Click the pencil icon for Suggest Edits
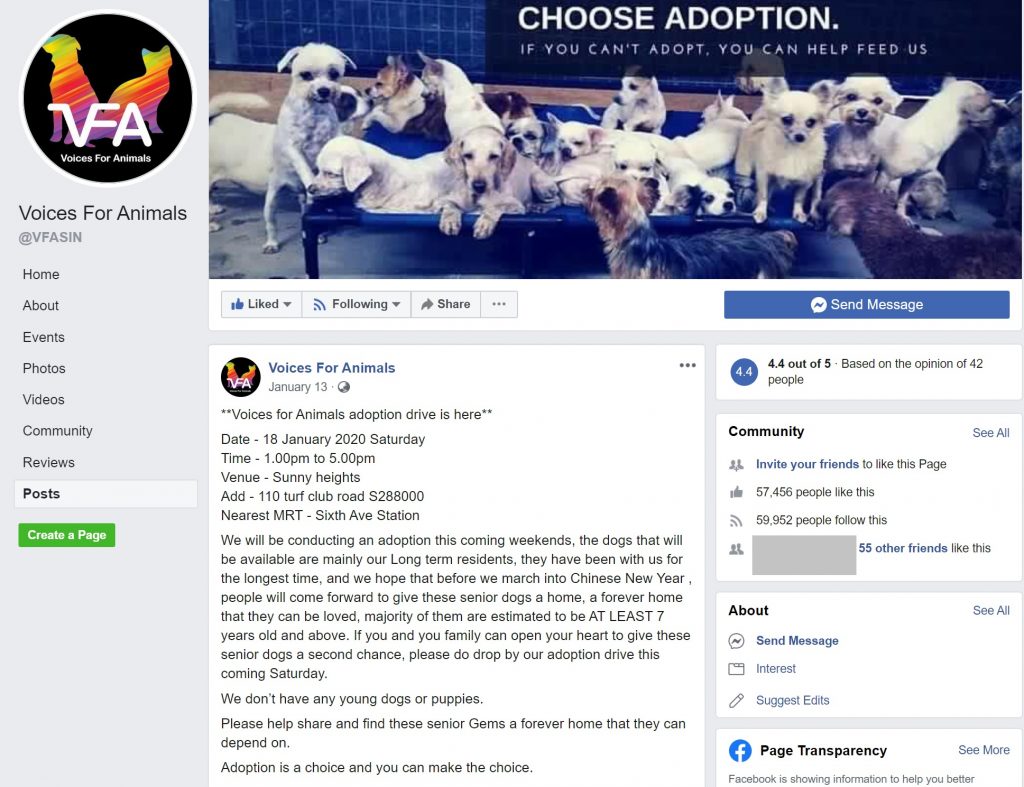 click(736, 701)
